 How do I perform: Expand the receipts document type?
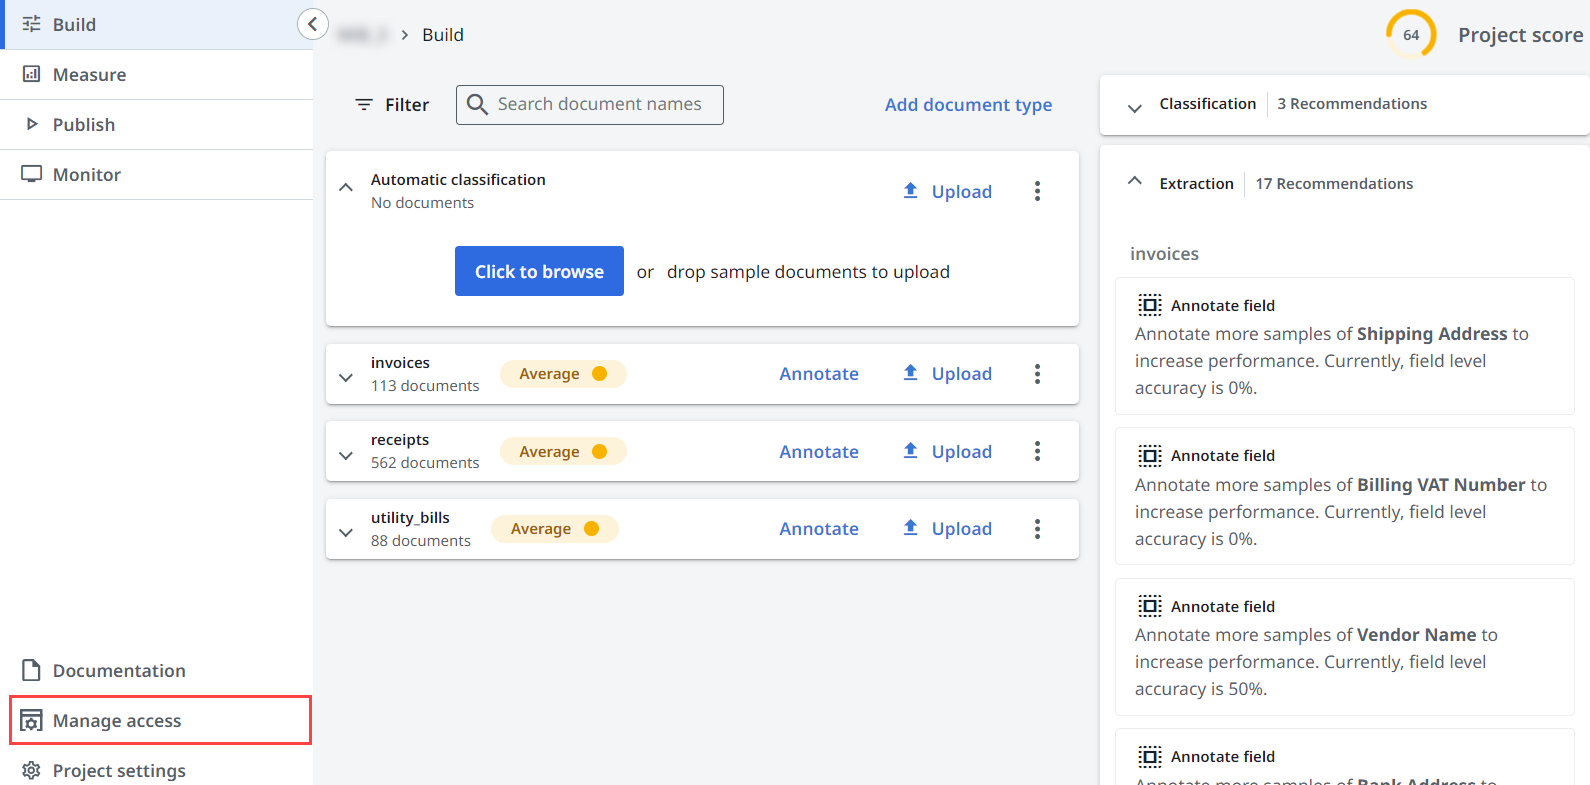point(346,455)
